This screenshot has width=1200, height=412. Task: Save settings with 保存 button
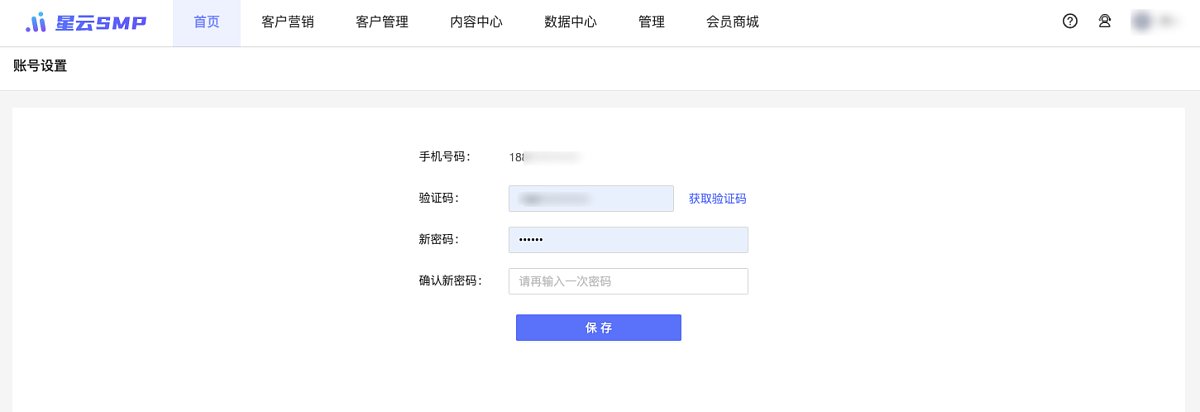(x=598, y=328)
